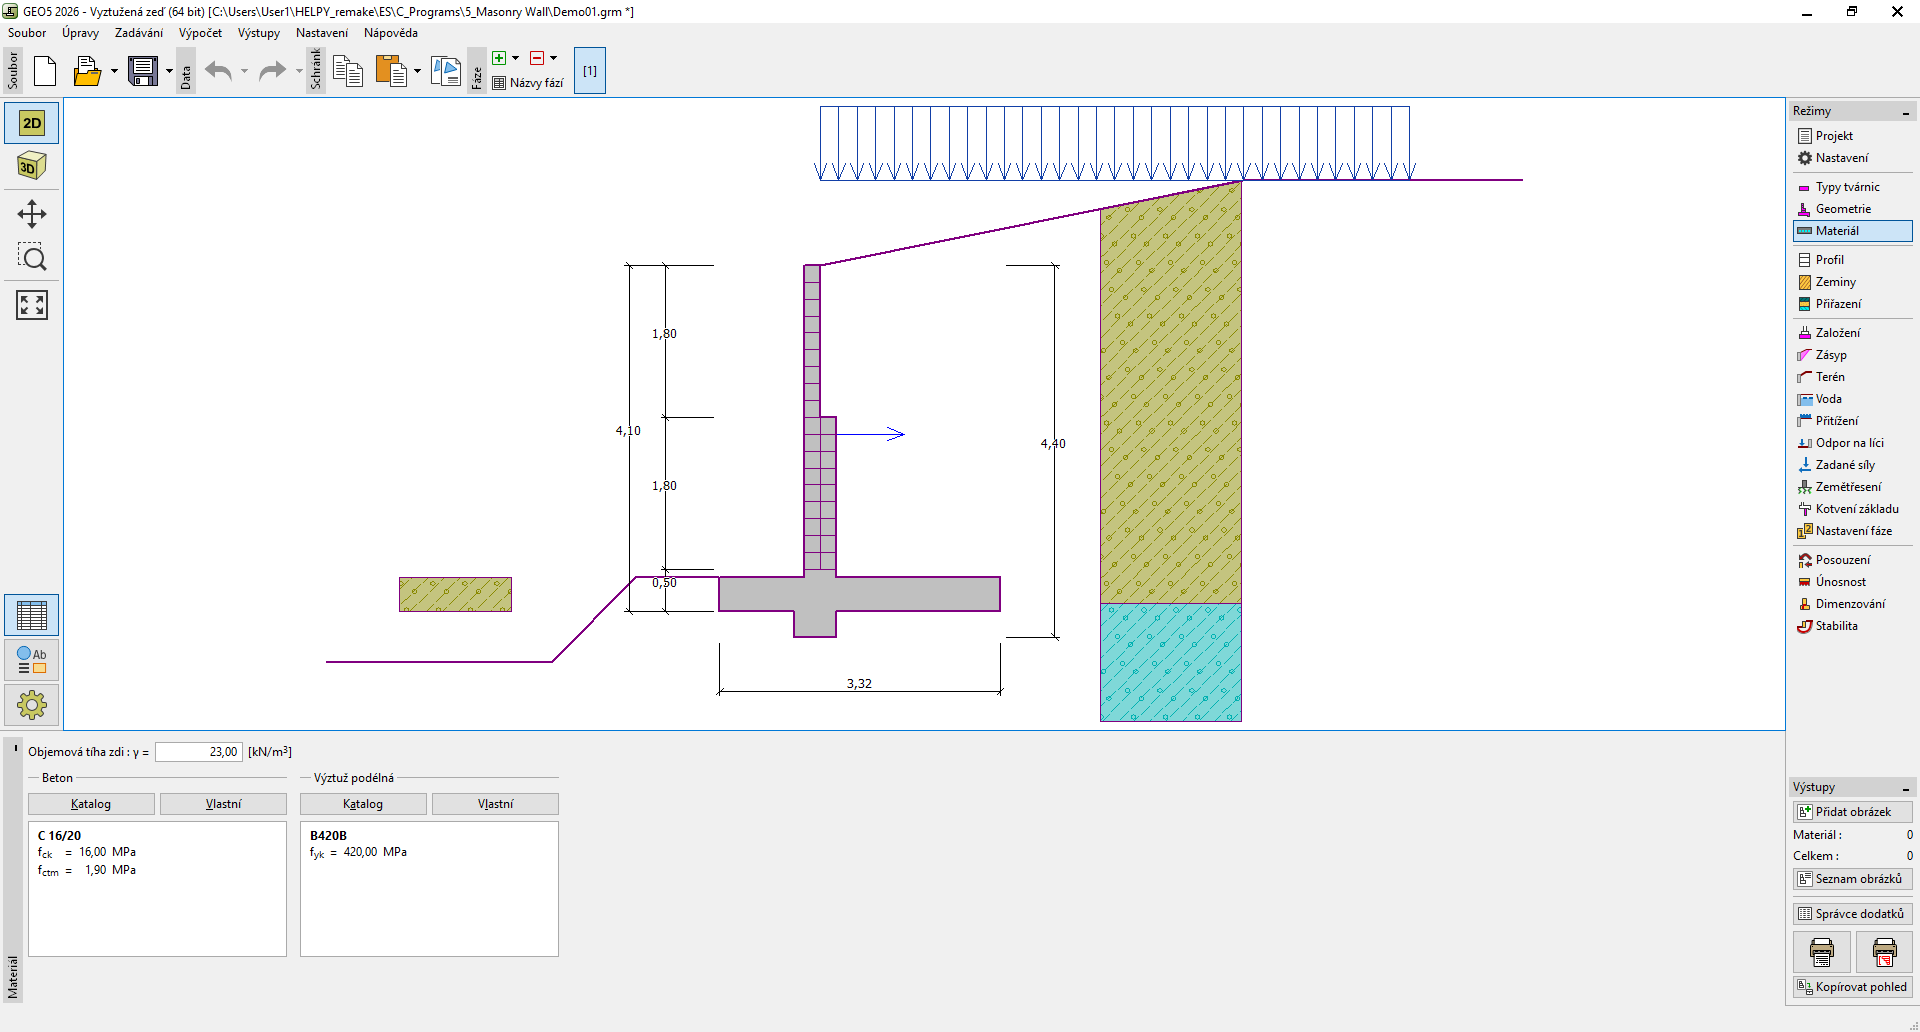The width and height of the screenshot is (1920, 1032).
Task: Switch to 2D view mode
Action: coord(32,123)
